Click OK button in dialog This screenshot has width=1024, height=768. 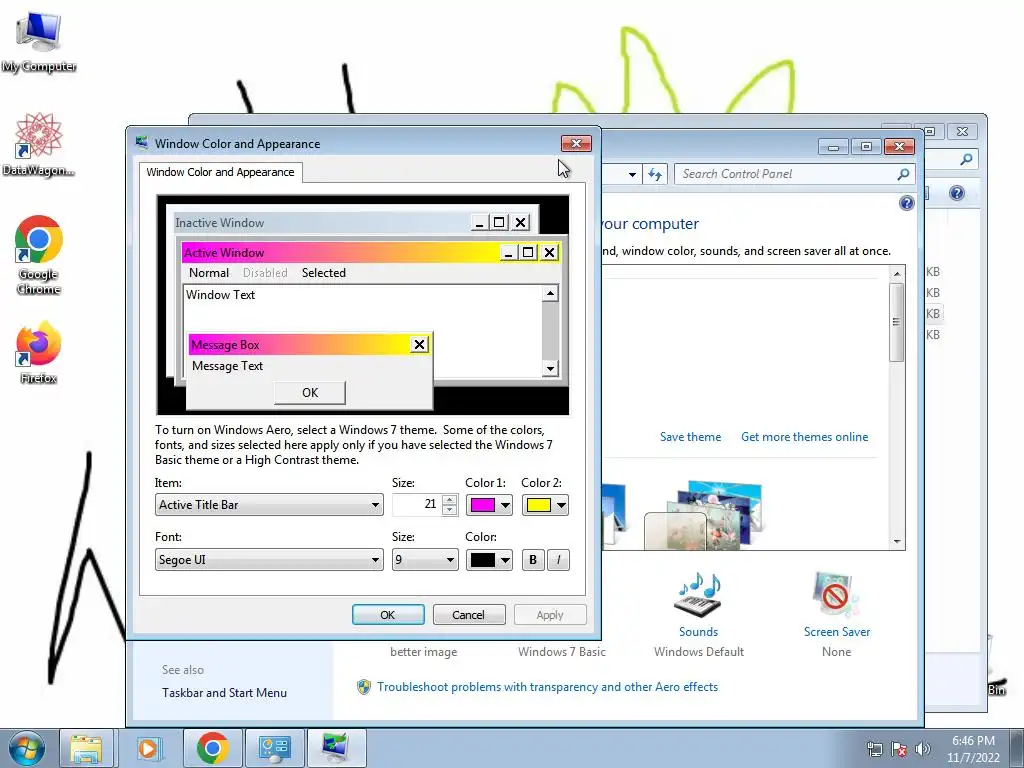(388, 615)
